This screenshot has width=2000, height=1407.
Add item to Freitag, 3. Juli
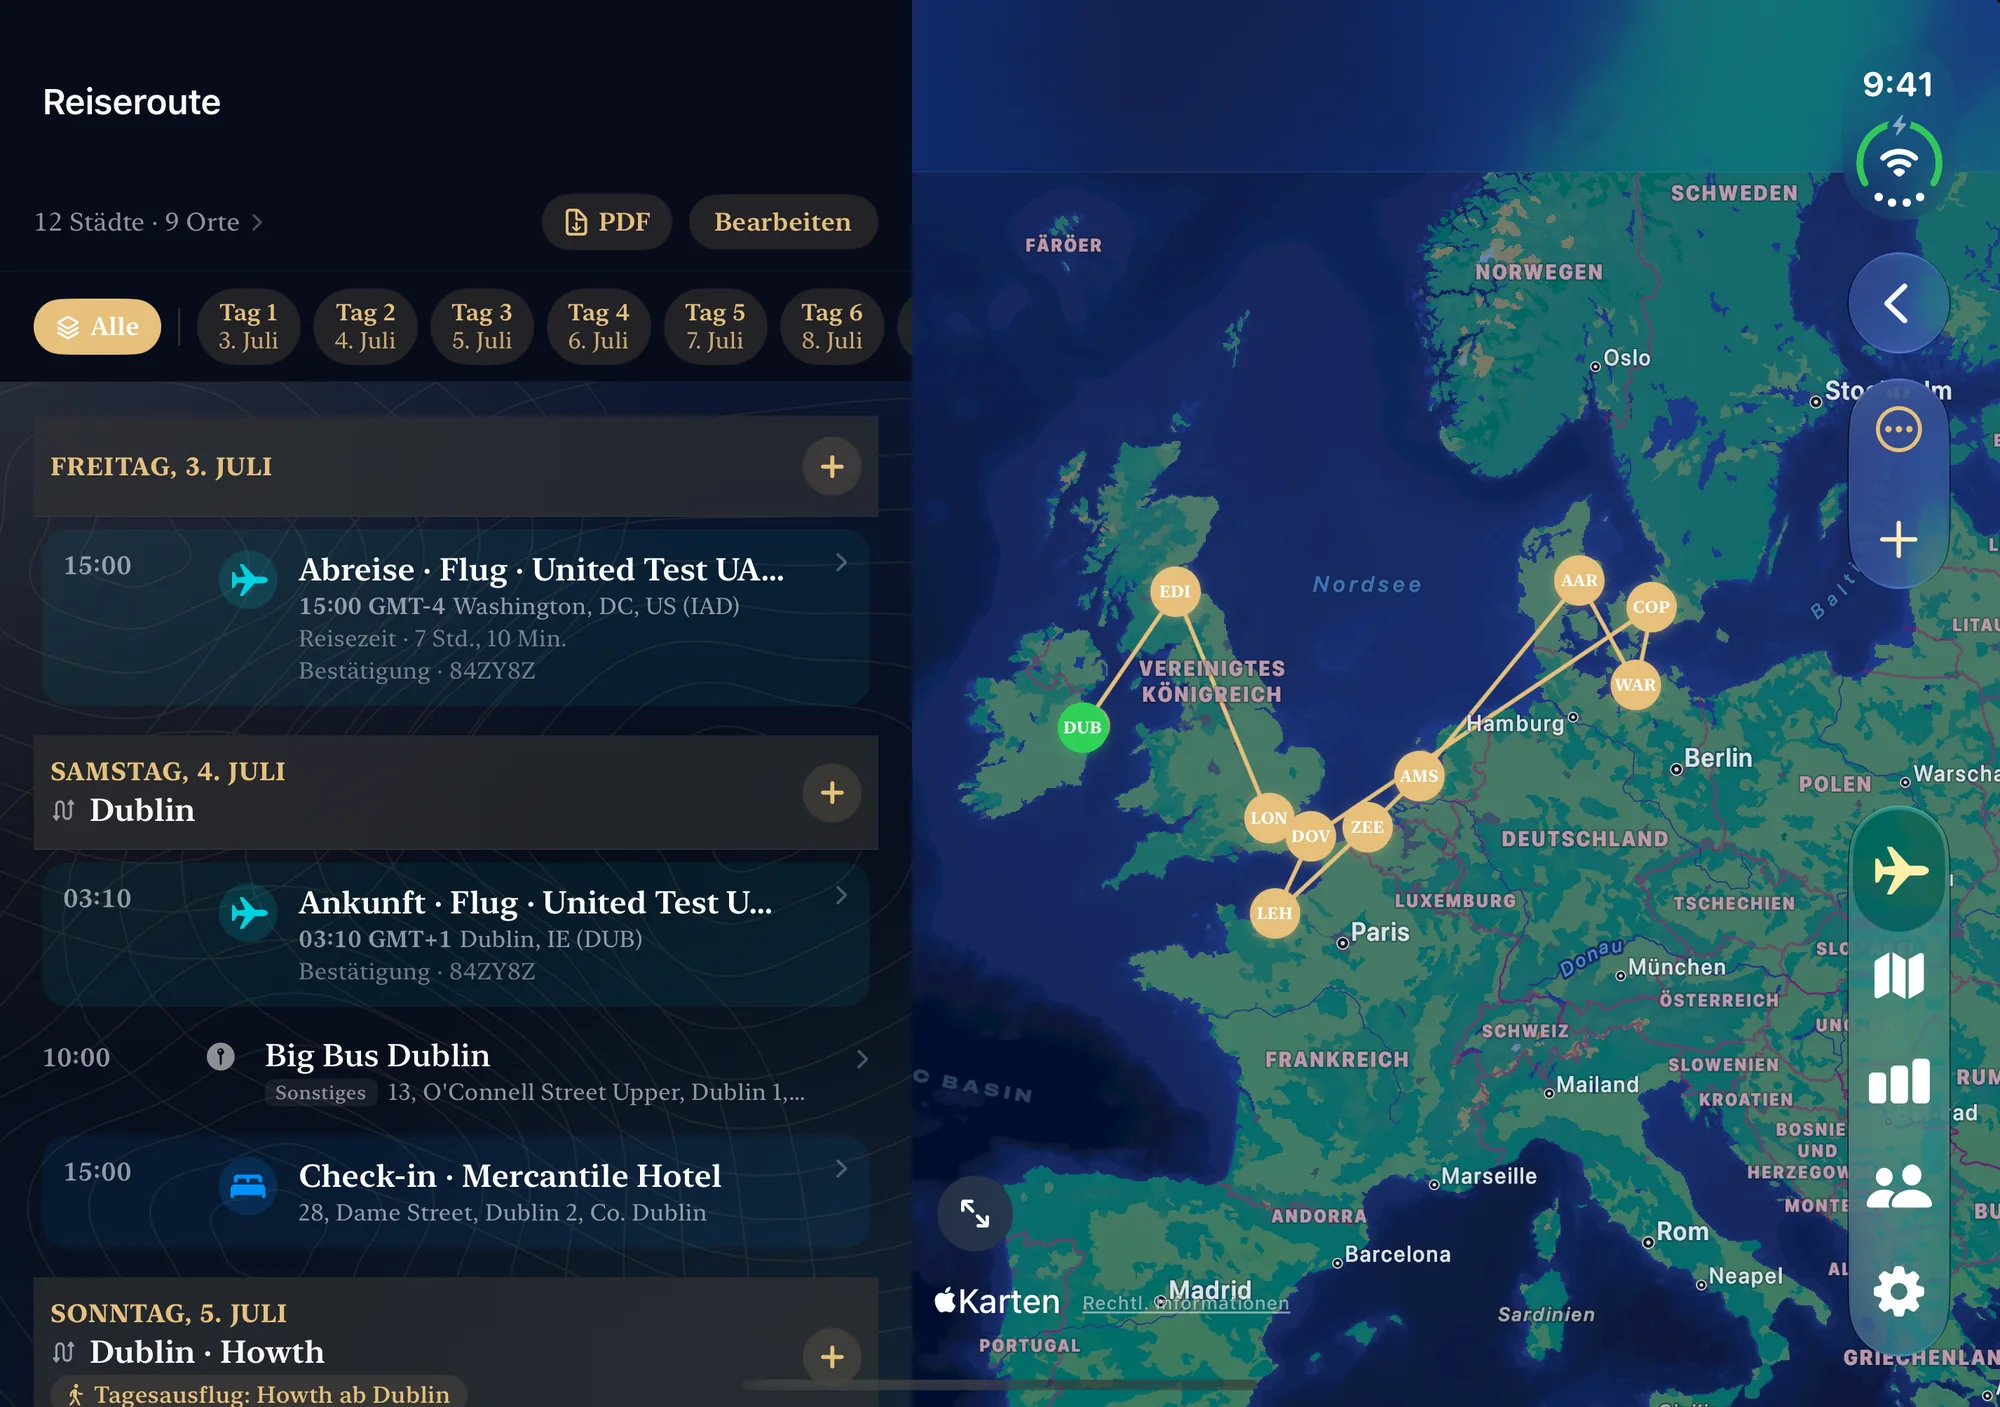[832, 466]
